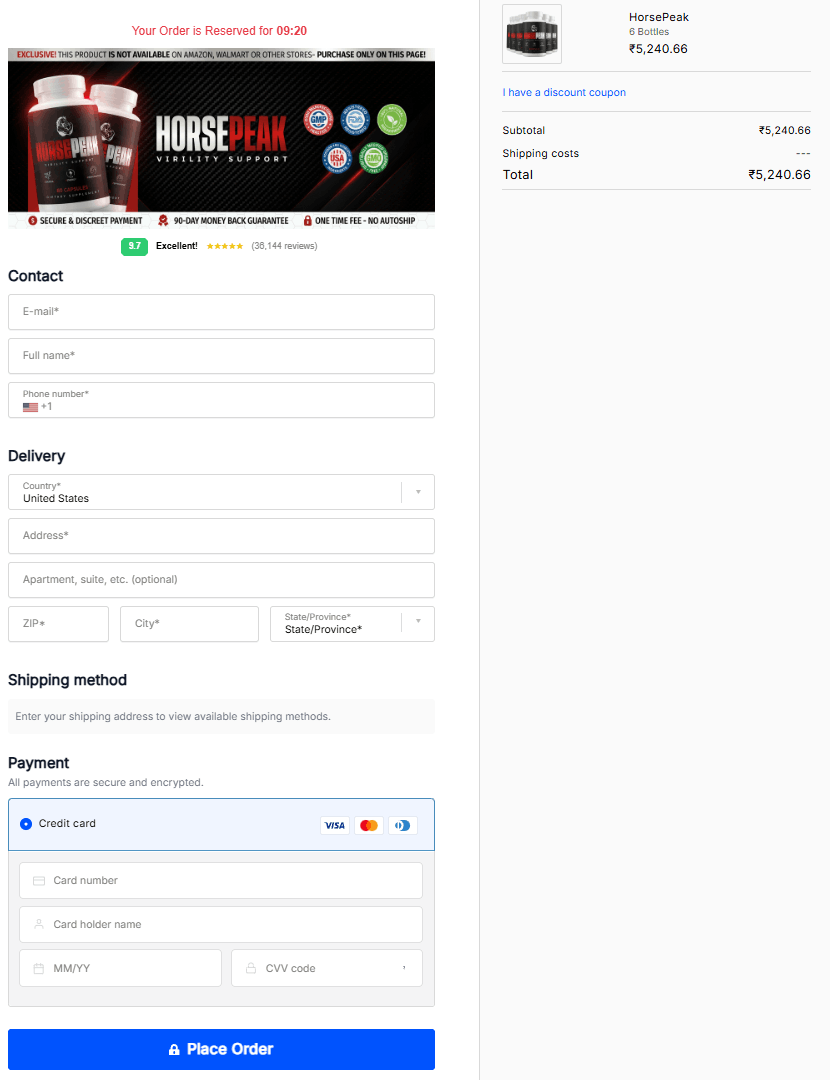Click the US flag phone code icon
The height and width of the screenshot is (1080, 830).
tap(30, 407)
